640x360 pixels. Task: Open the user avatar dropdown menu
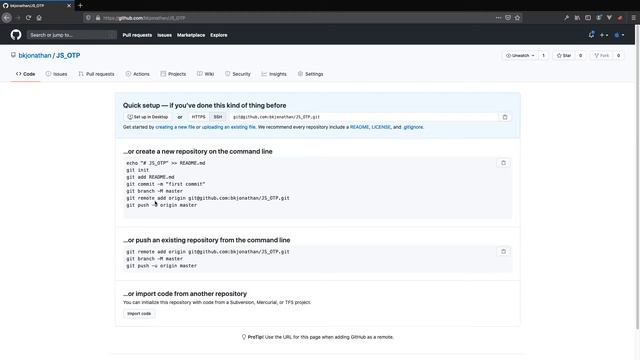pos(619,35)
